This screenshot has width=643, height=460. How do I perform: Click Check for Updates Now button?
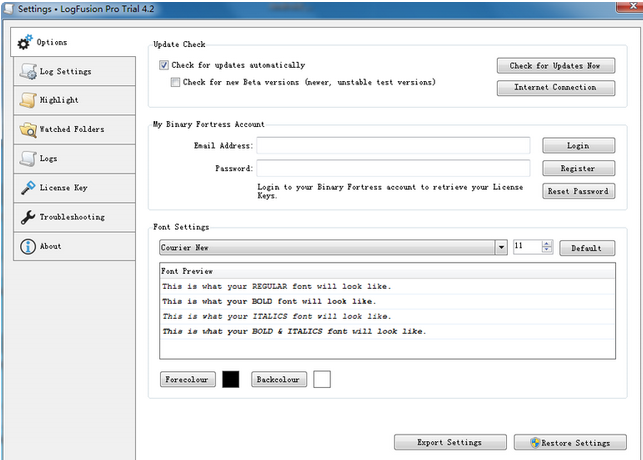[556, 66]
